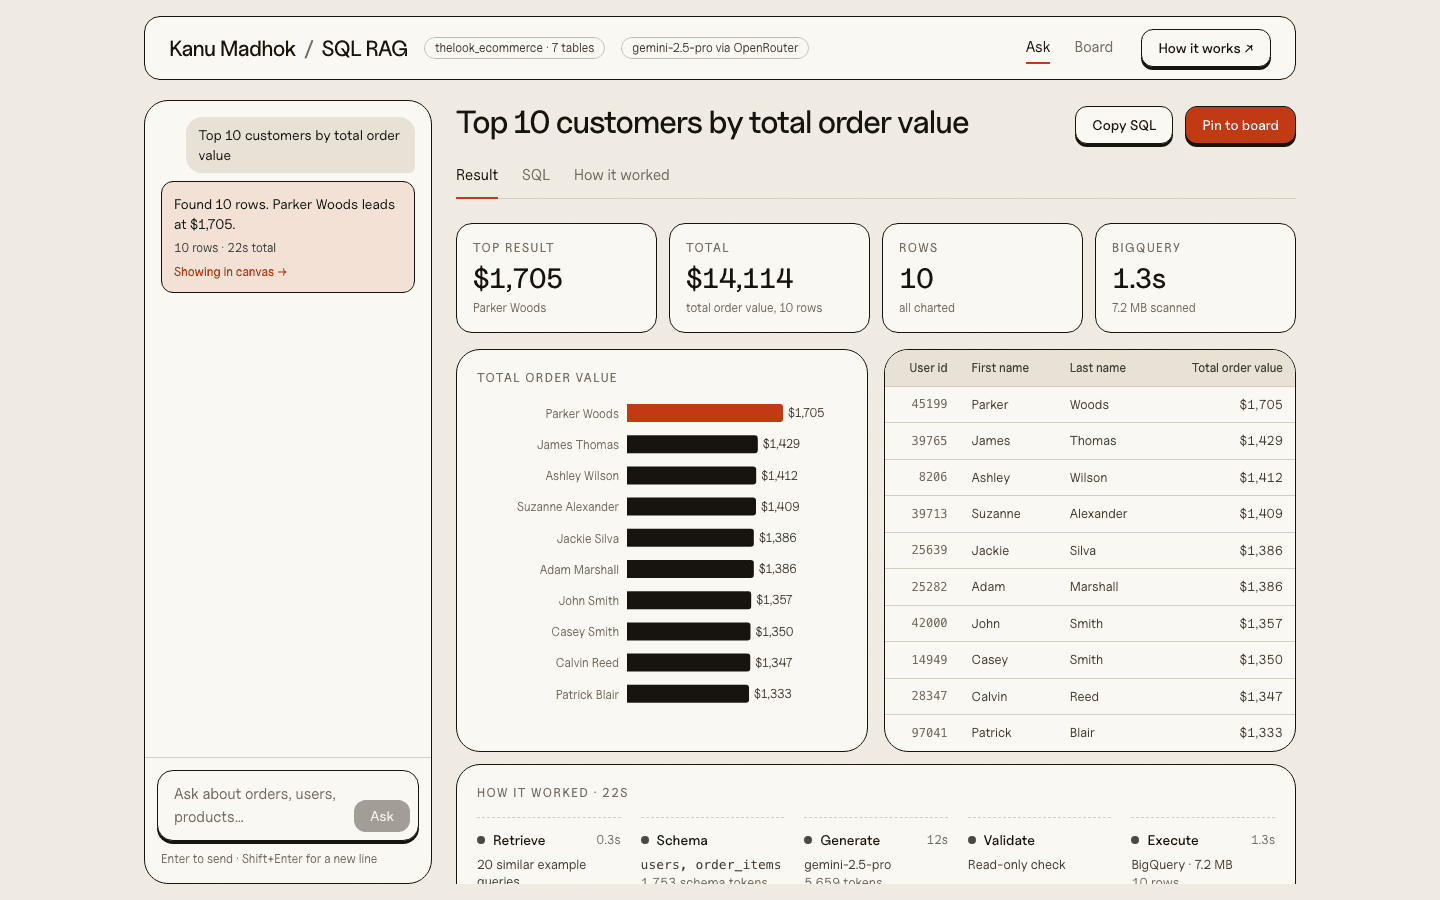The image size is (1440, 900).
Task: Click the $14,114 total stat card
Action: 769,278
